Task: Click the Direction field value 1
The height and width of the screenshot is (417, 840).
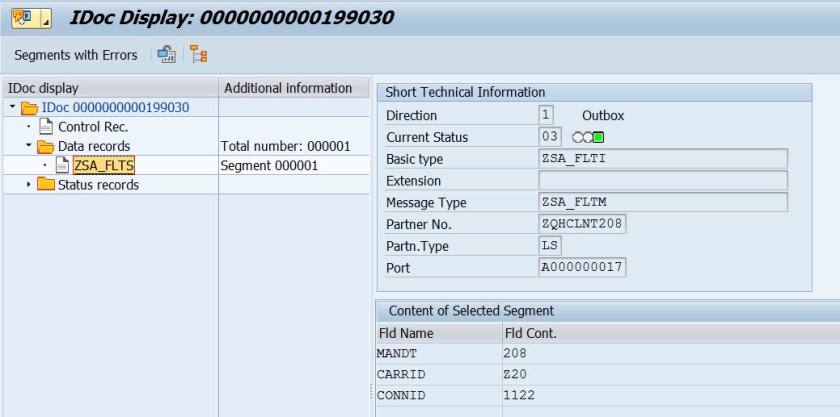Action: (546, 115)
